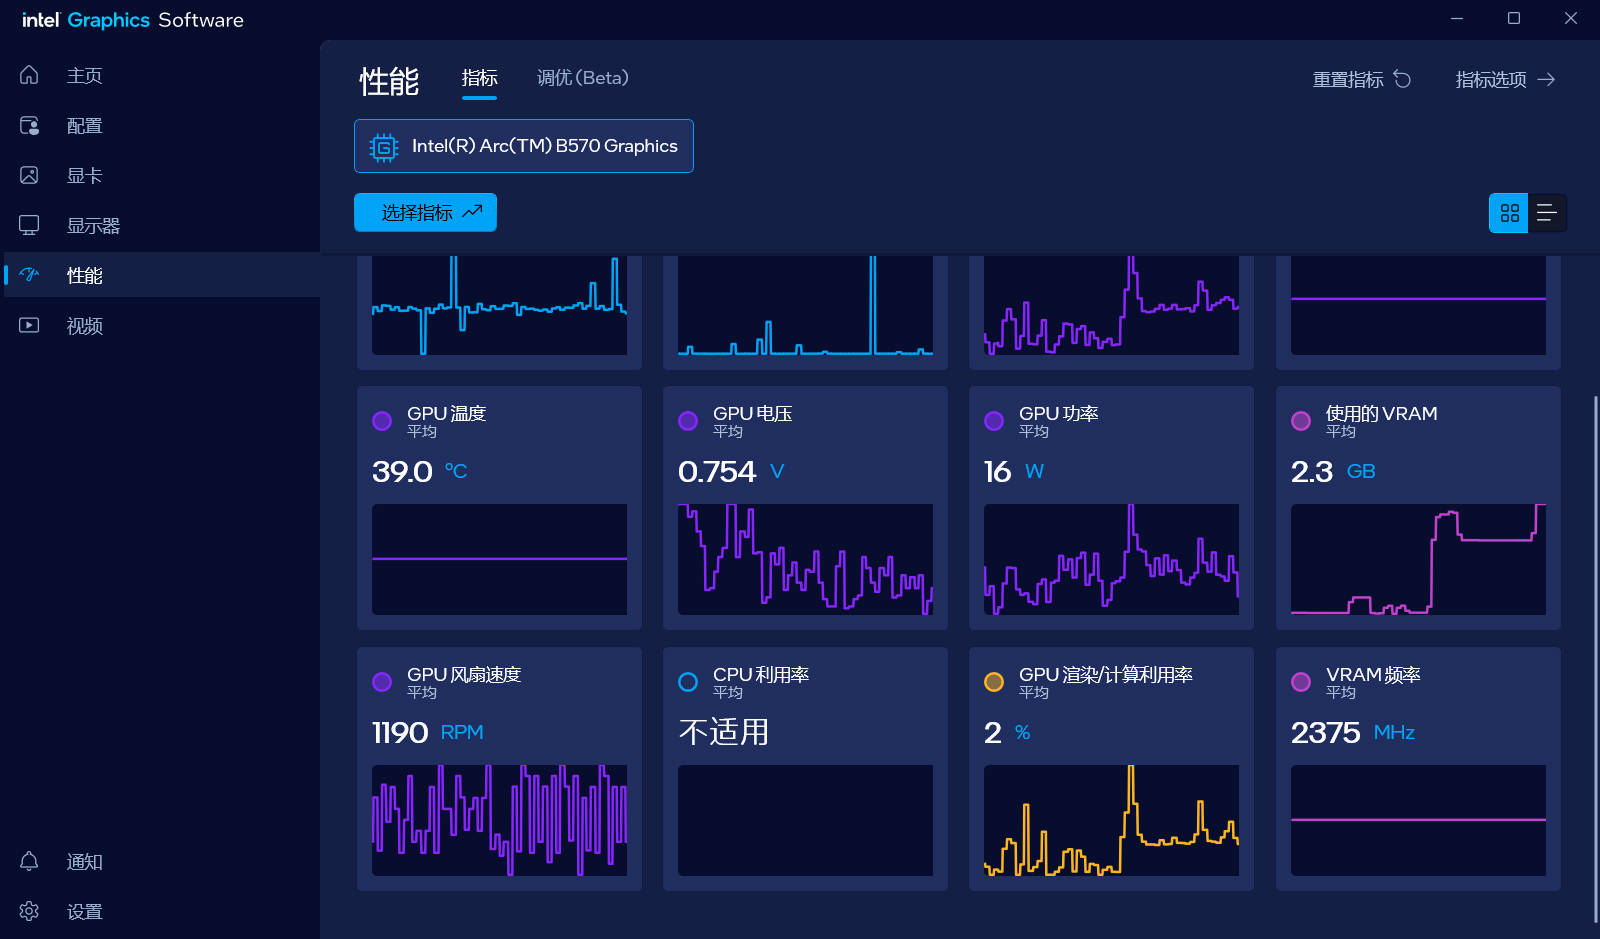Open 设置 in the sidebar
This screenshot has height=939, width=1600.
coord(160,911)
